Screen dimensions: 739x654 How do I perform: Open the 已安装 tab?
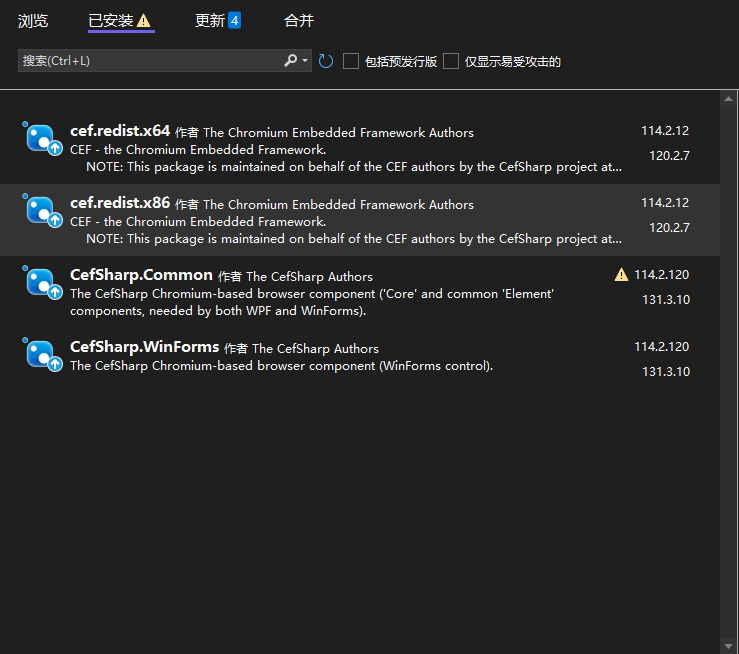pyautogui.click(x=111, y=21)
